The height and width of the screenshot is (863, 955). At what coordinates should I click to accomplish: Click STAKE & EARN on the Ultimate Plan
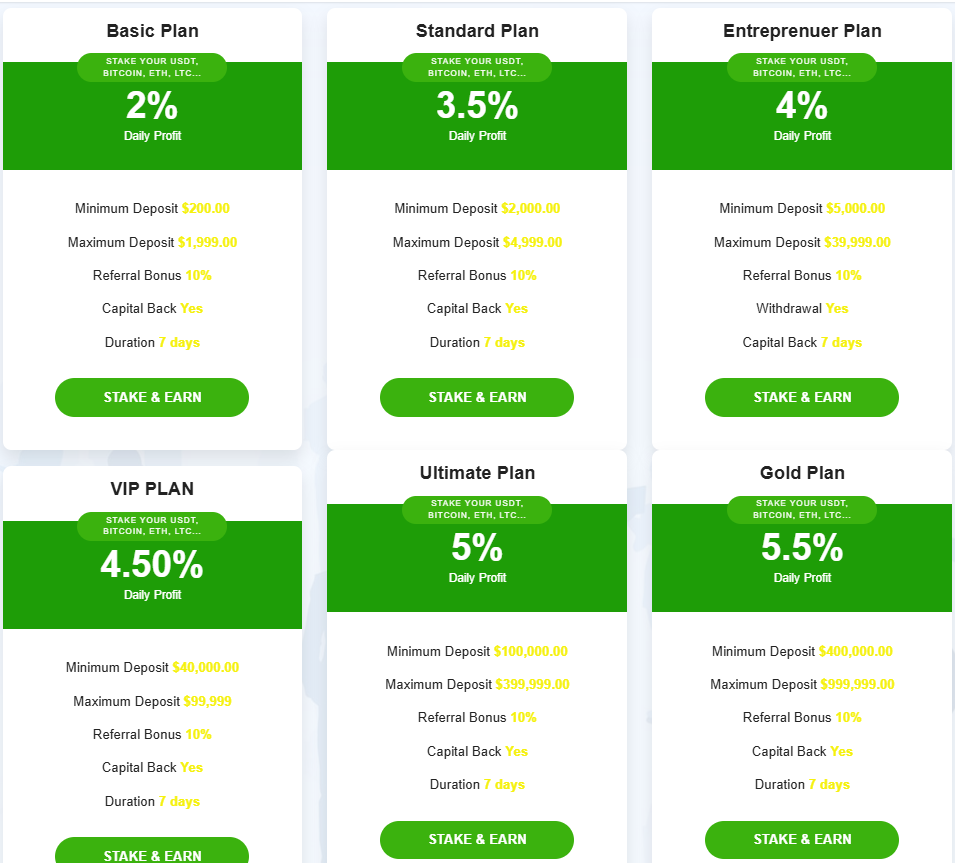click(x=476, y=839)
